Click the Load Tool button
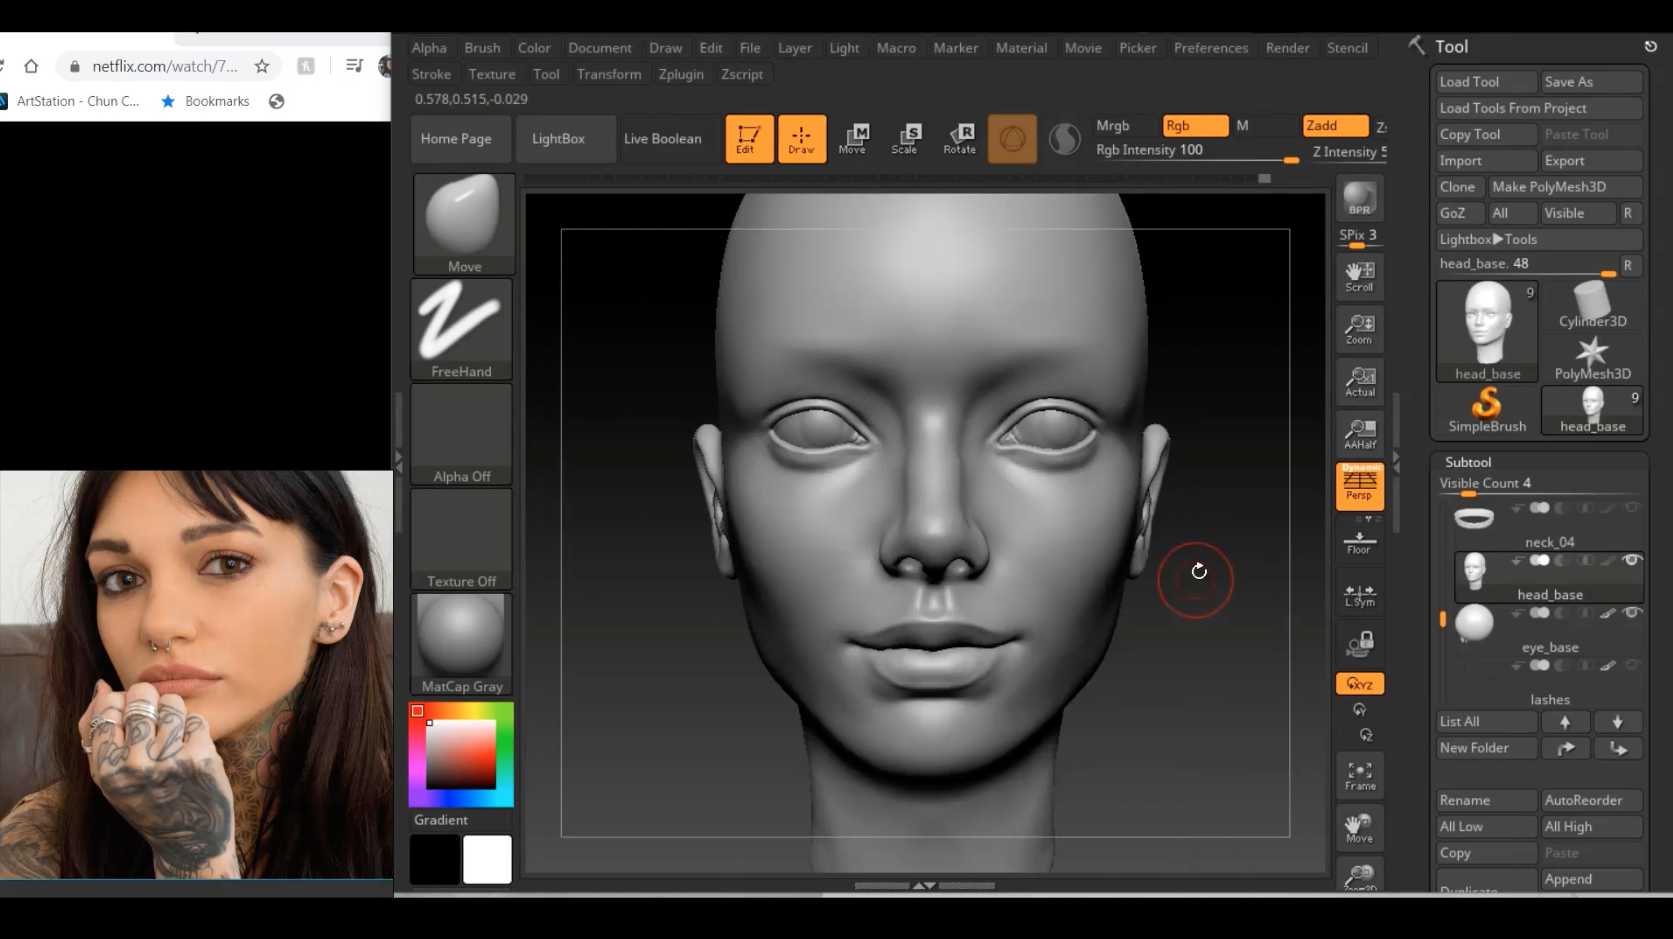This screenshot has height=939, width=1673. (x=1485, y=82)
